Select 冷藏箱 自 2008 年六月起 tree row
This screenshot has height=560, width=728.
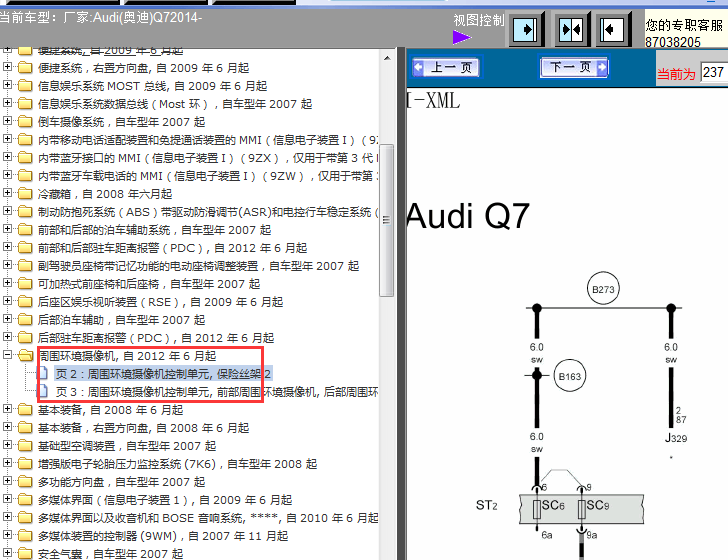pyautogui.click(x=105, y=194)
